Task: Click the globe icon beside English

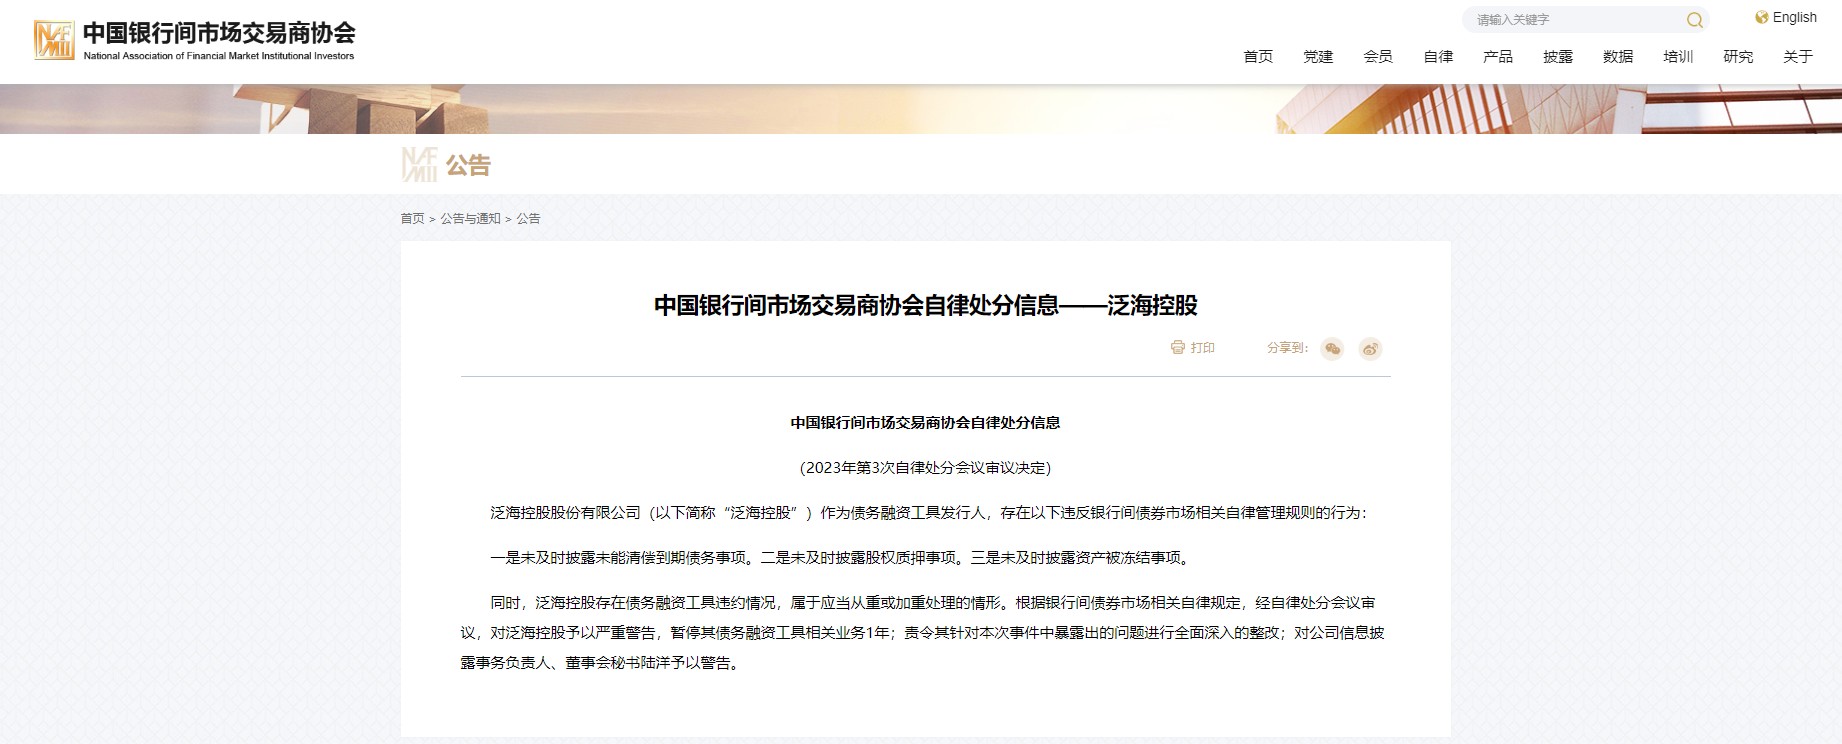Action: (1762, 17)
